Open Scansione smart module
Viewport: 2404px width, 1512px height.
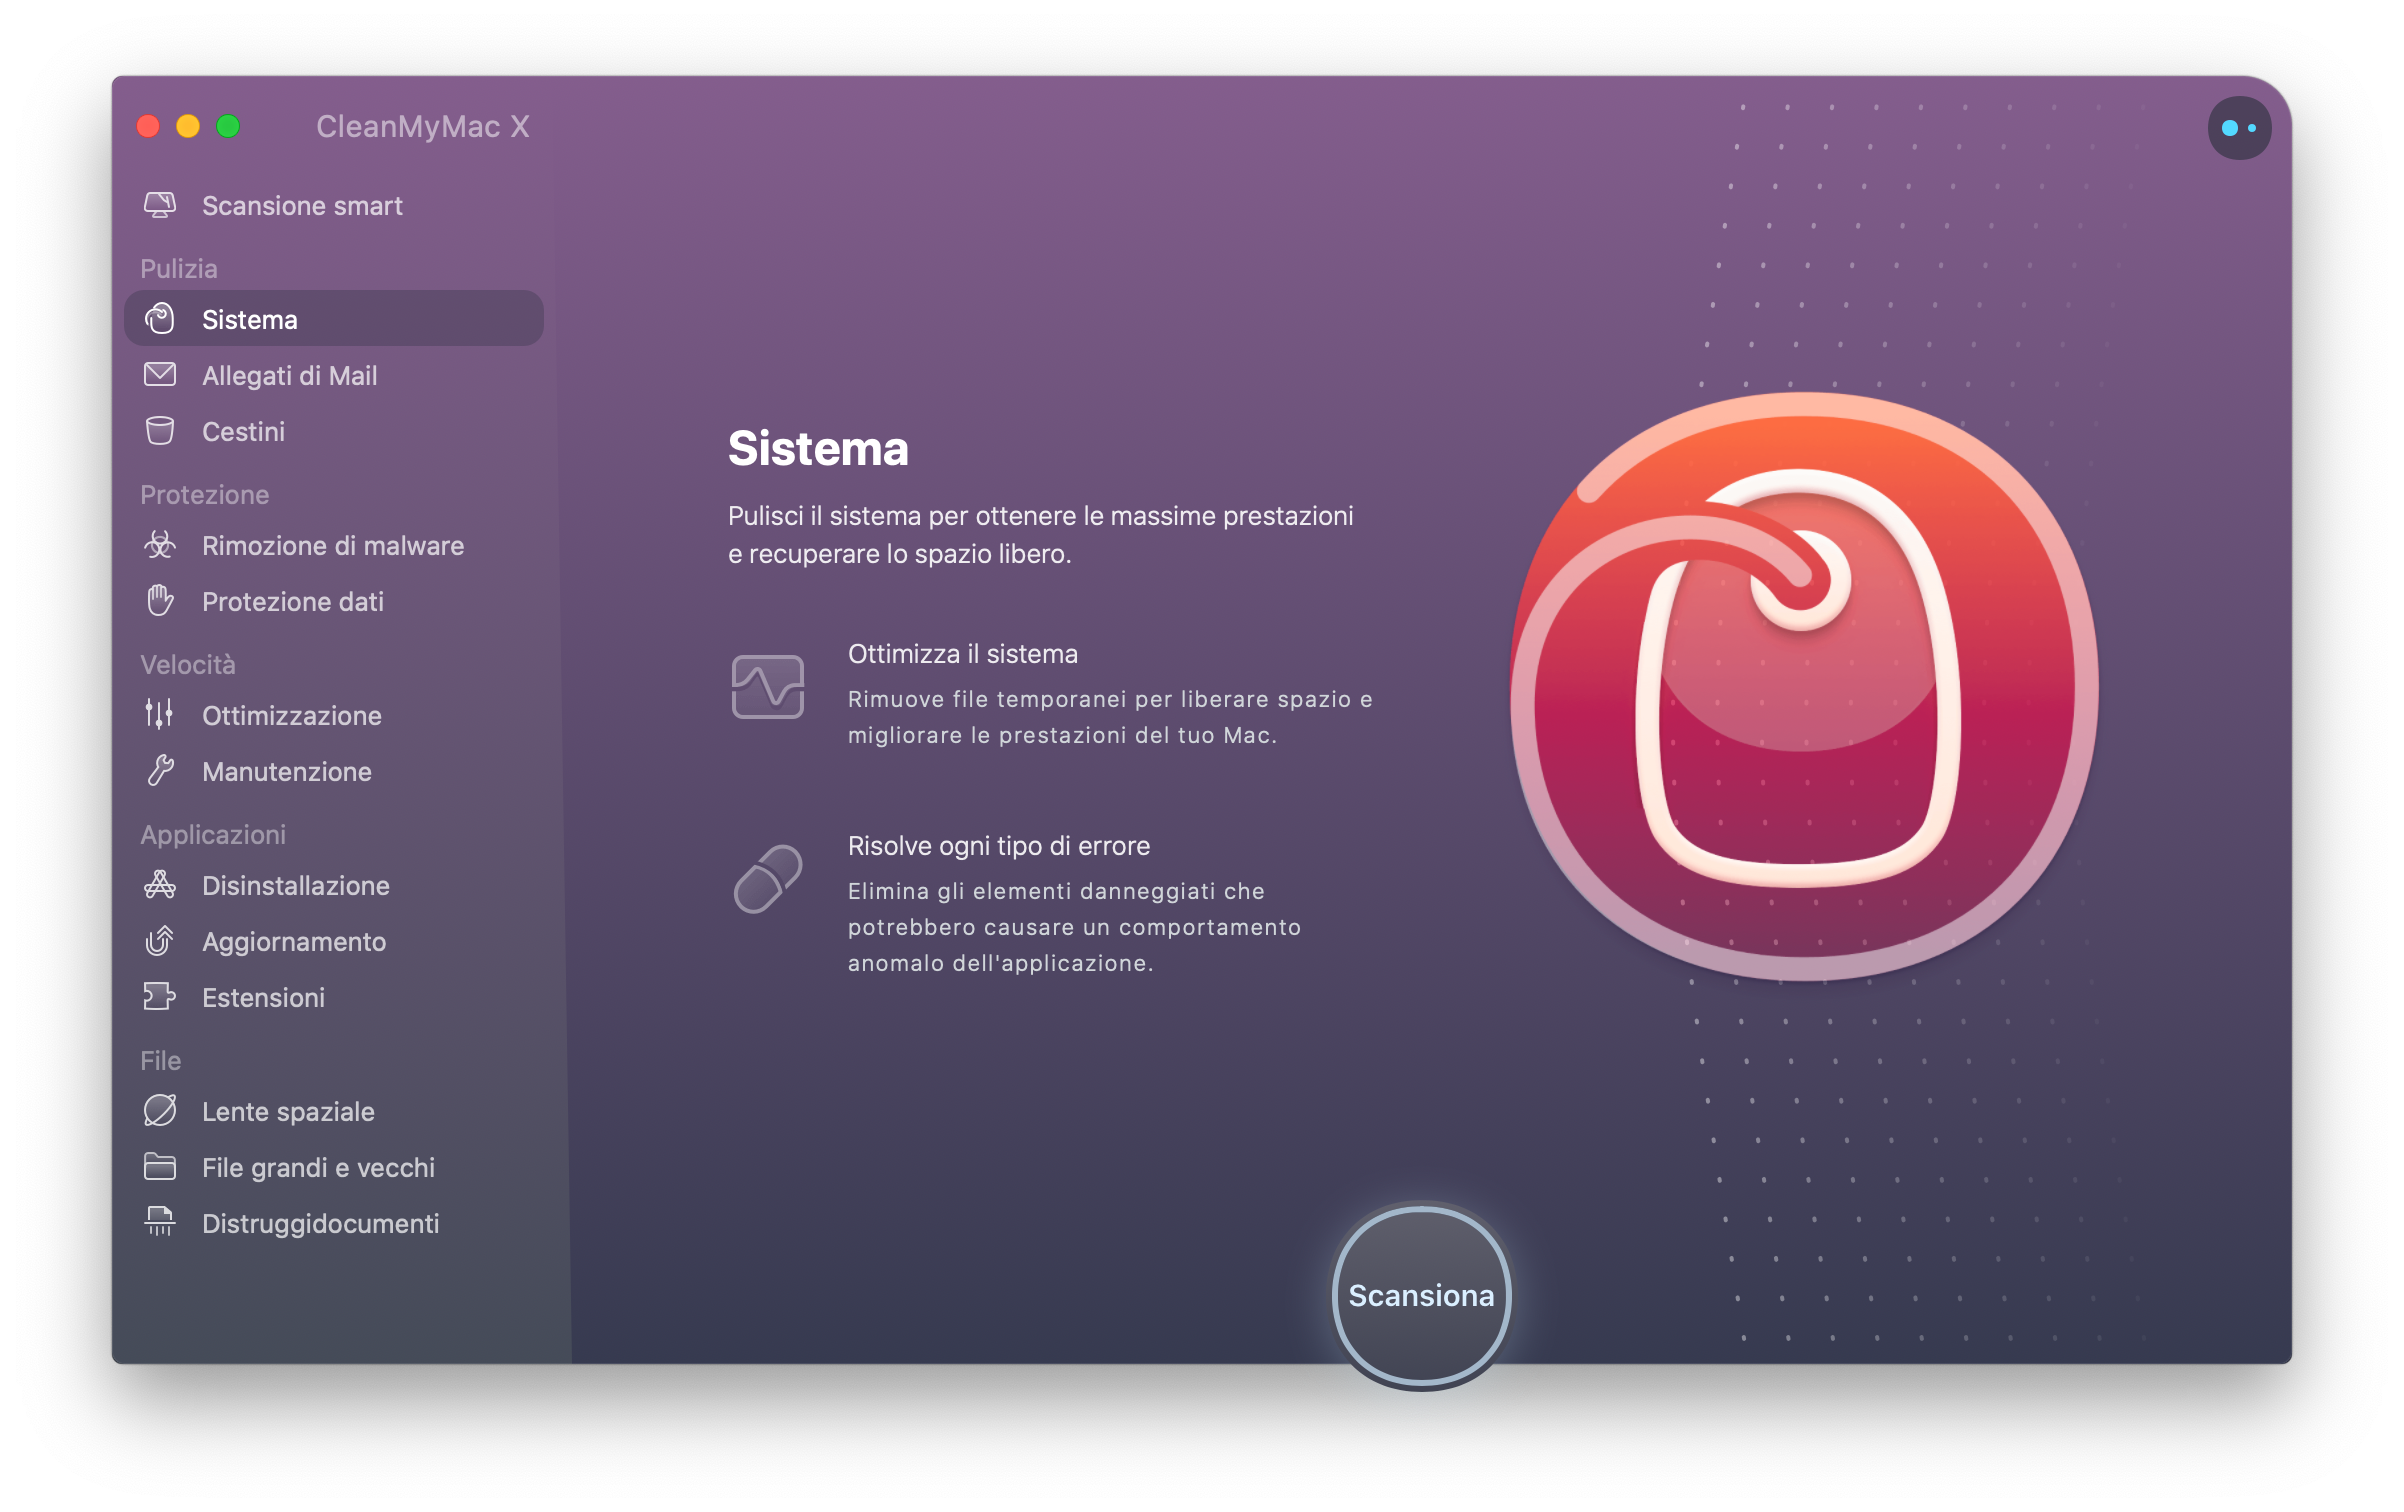click(334, 205)
